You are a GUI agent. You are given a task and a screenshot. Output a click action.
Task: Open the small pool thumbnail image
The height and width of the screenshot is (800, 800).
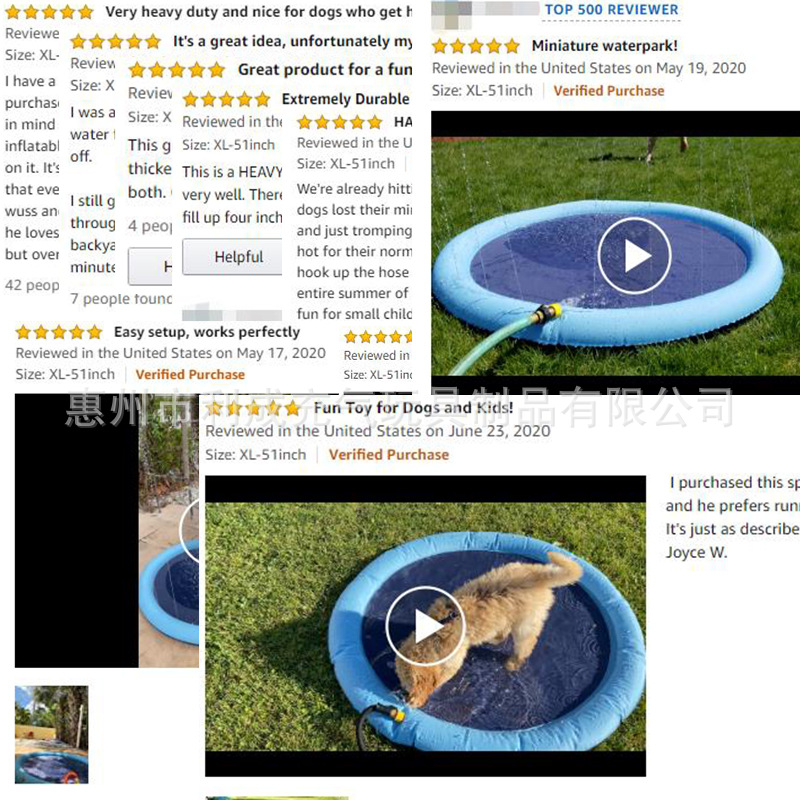point(52,734)
